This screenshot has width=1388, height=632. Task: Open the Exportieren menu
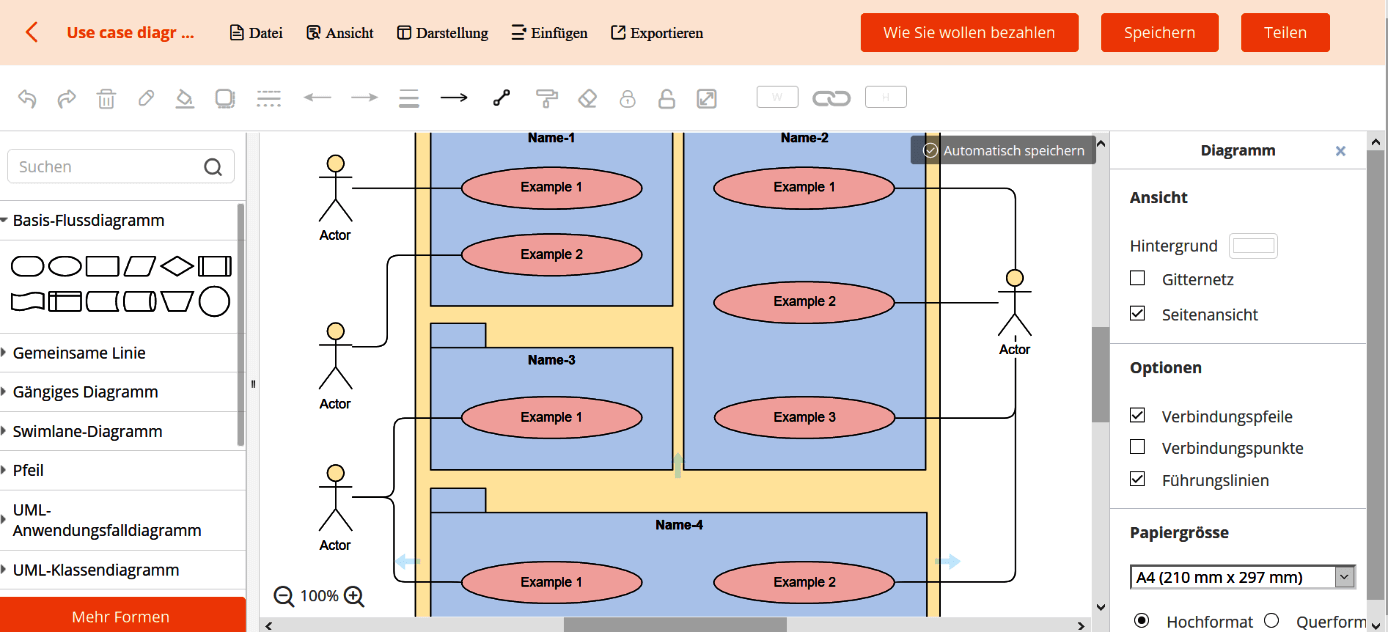click(x=657, y=32)
